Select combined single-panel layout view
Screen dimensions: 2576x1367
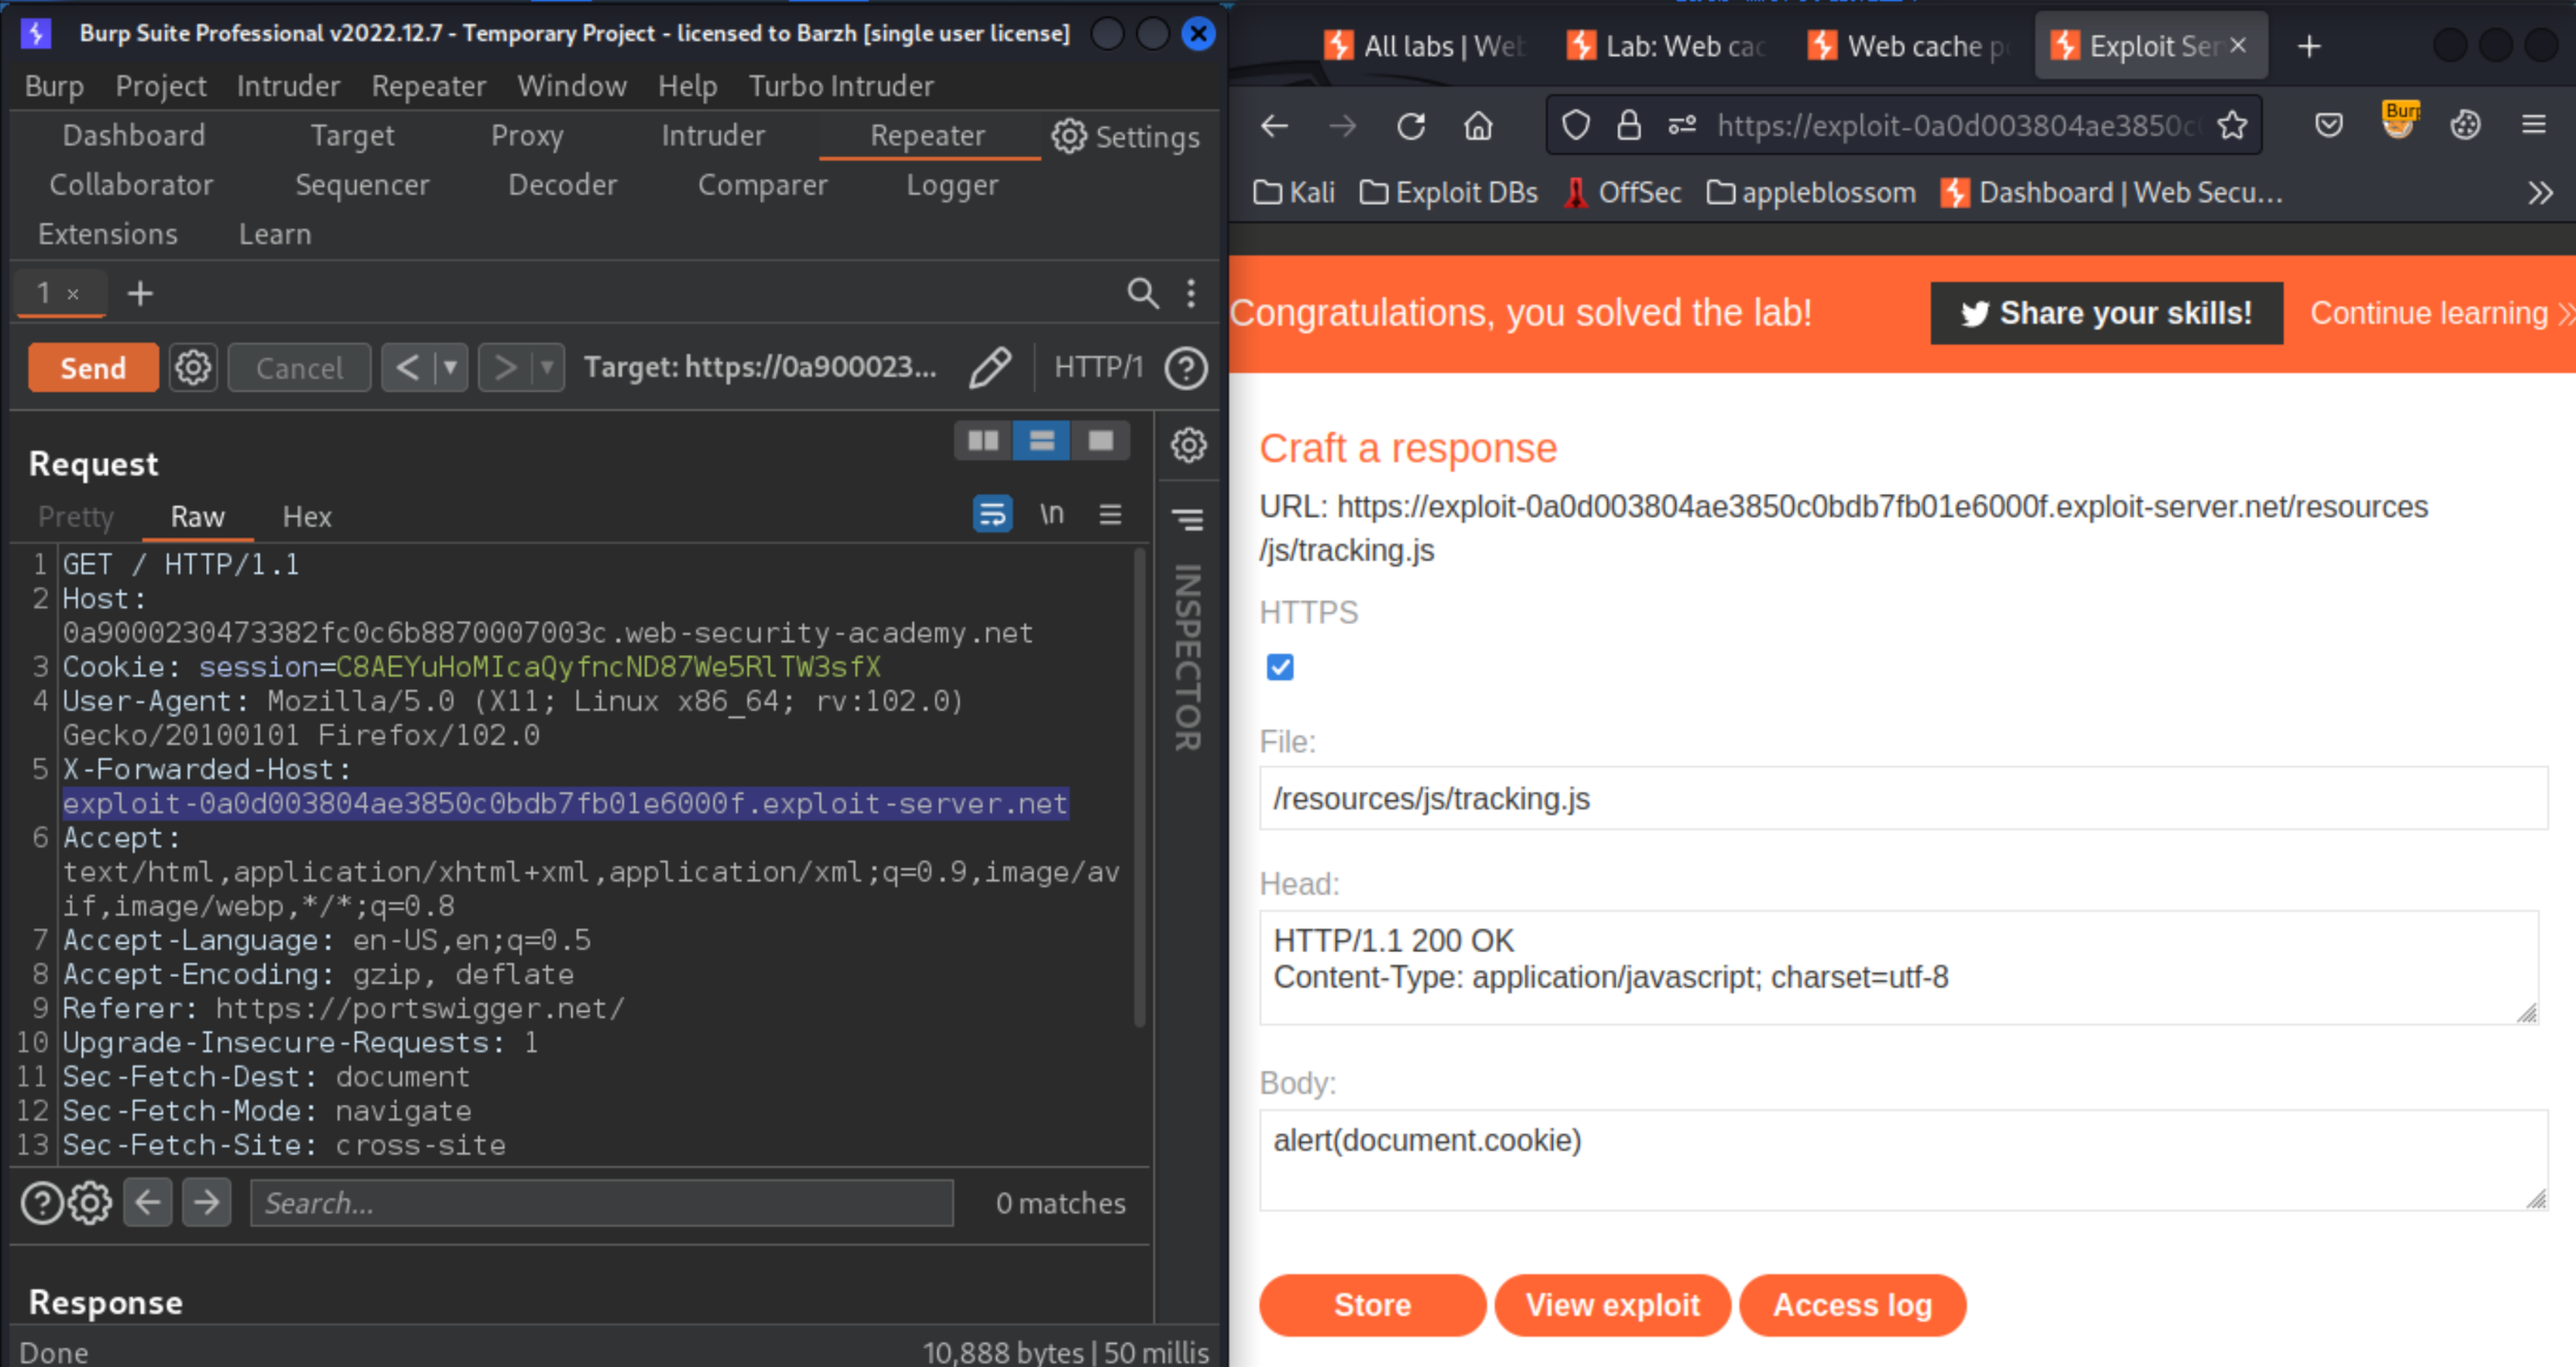pos(1100,441)
